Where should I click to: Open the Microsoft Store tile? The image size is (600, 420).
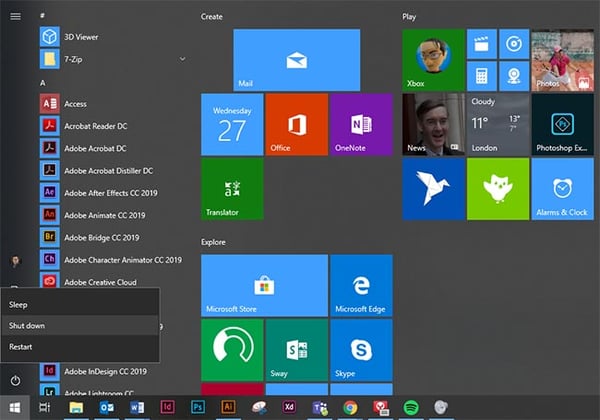(x=264, y=285)
